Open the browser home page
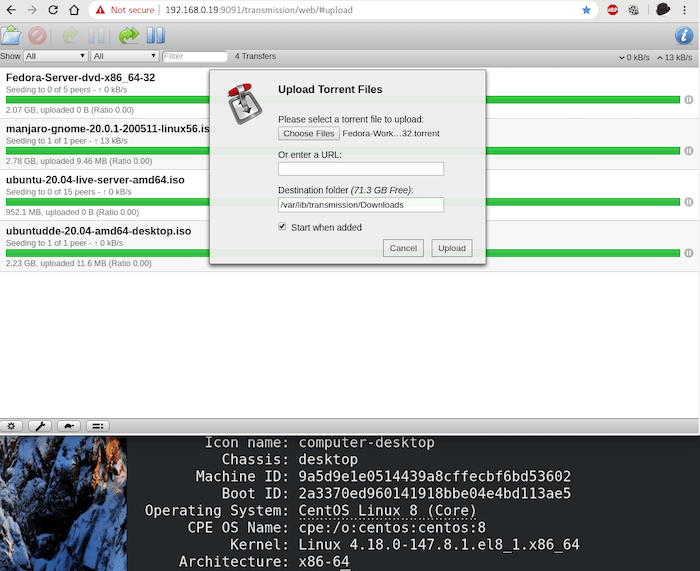 click(74, 10)
